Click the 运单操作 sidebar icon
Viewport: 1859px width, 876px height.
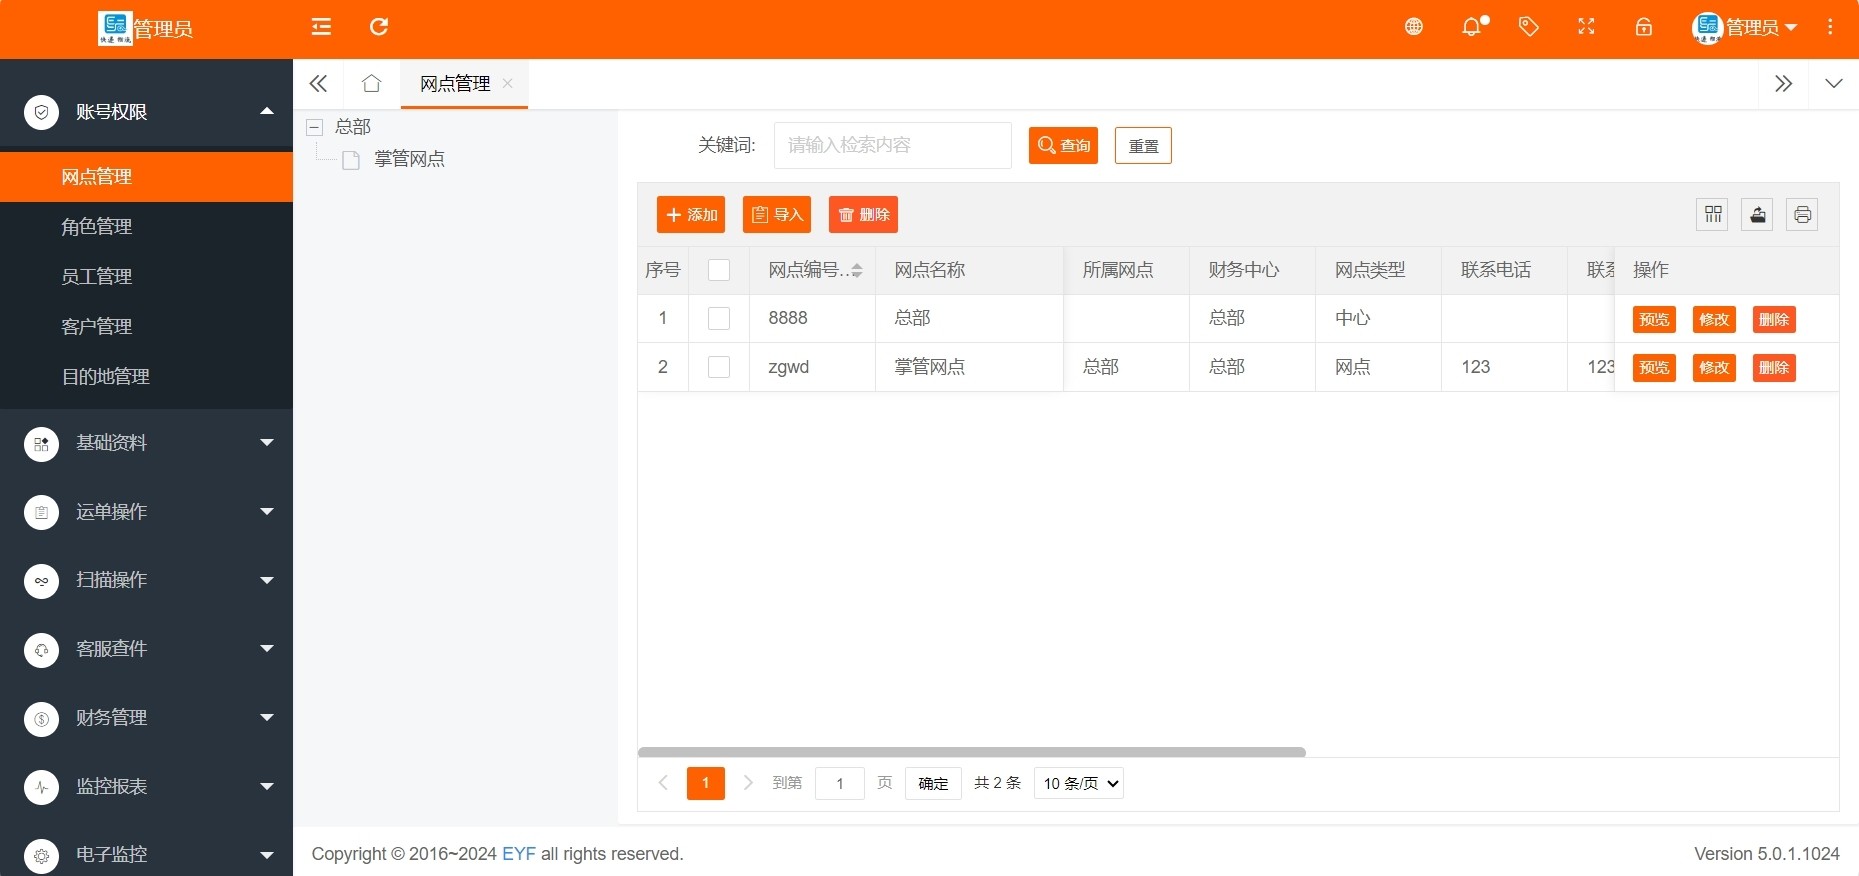(41, 512)
